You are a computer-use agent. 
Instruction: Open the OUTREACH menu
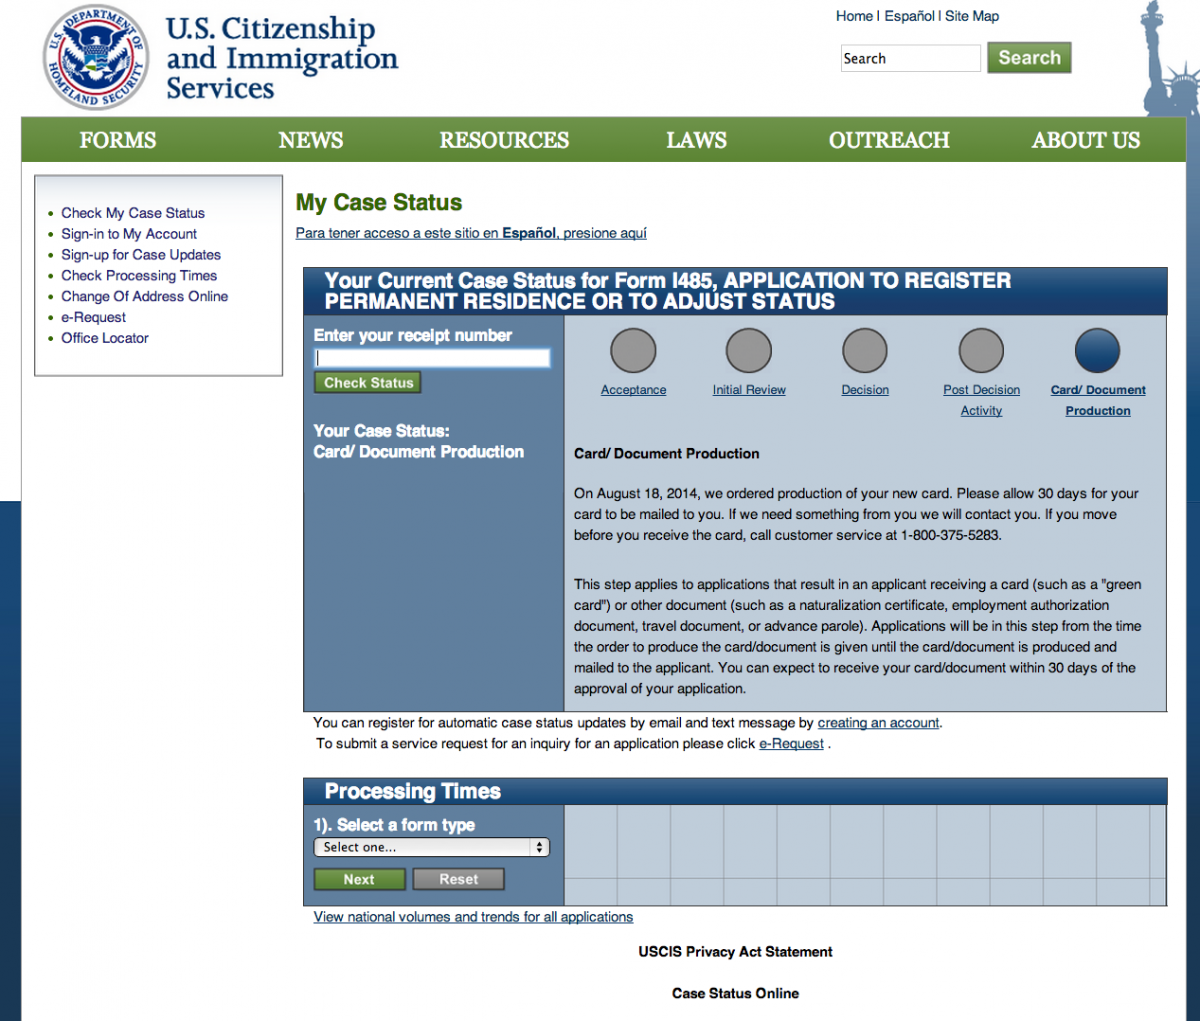(889, 140)
